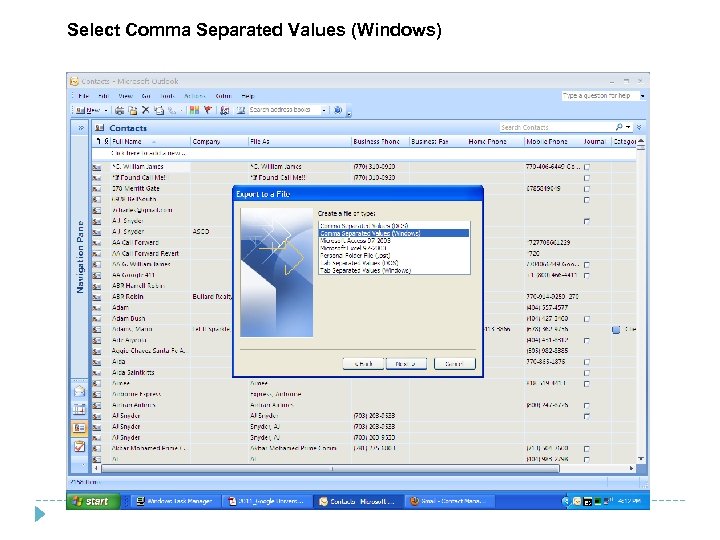Toggle Journal checkbox for first A.J. Snyder row

tap(587, 221)
